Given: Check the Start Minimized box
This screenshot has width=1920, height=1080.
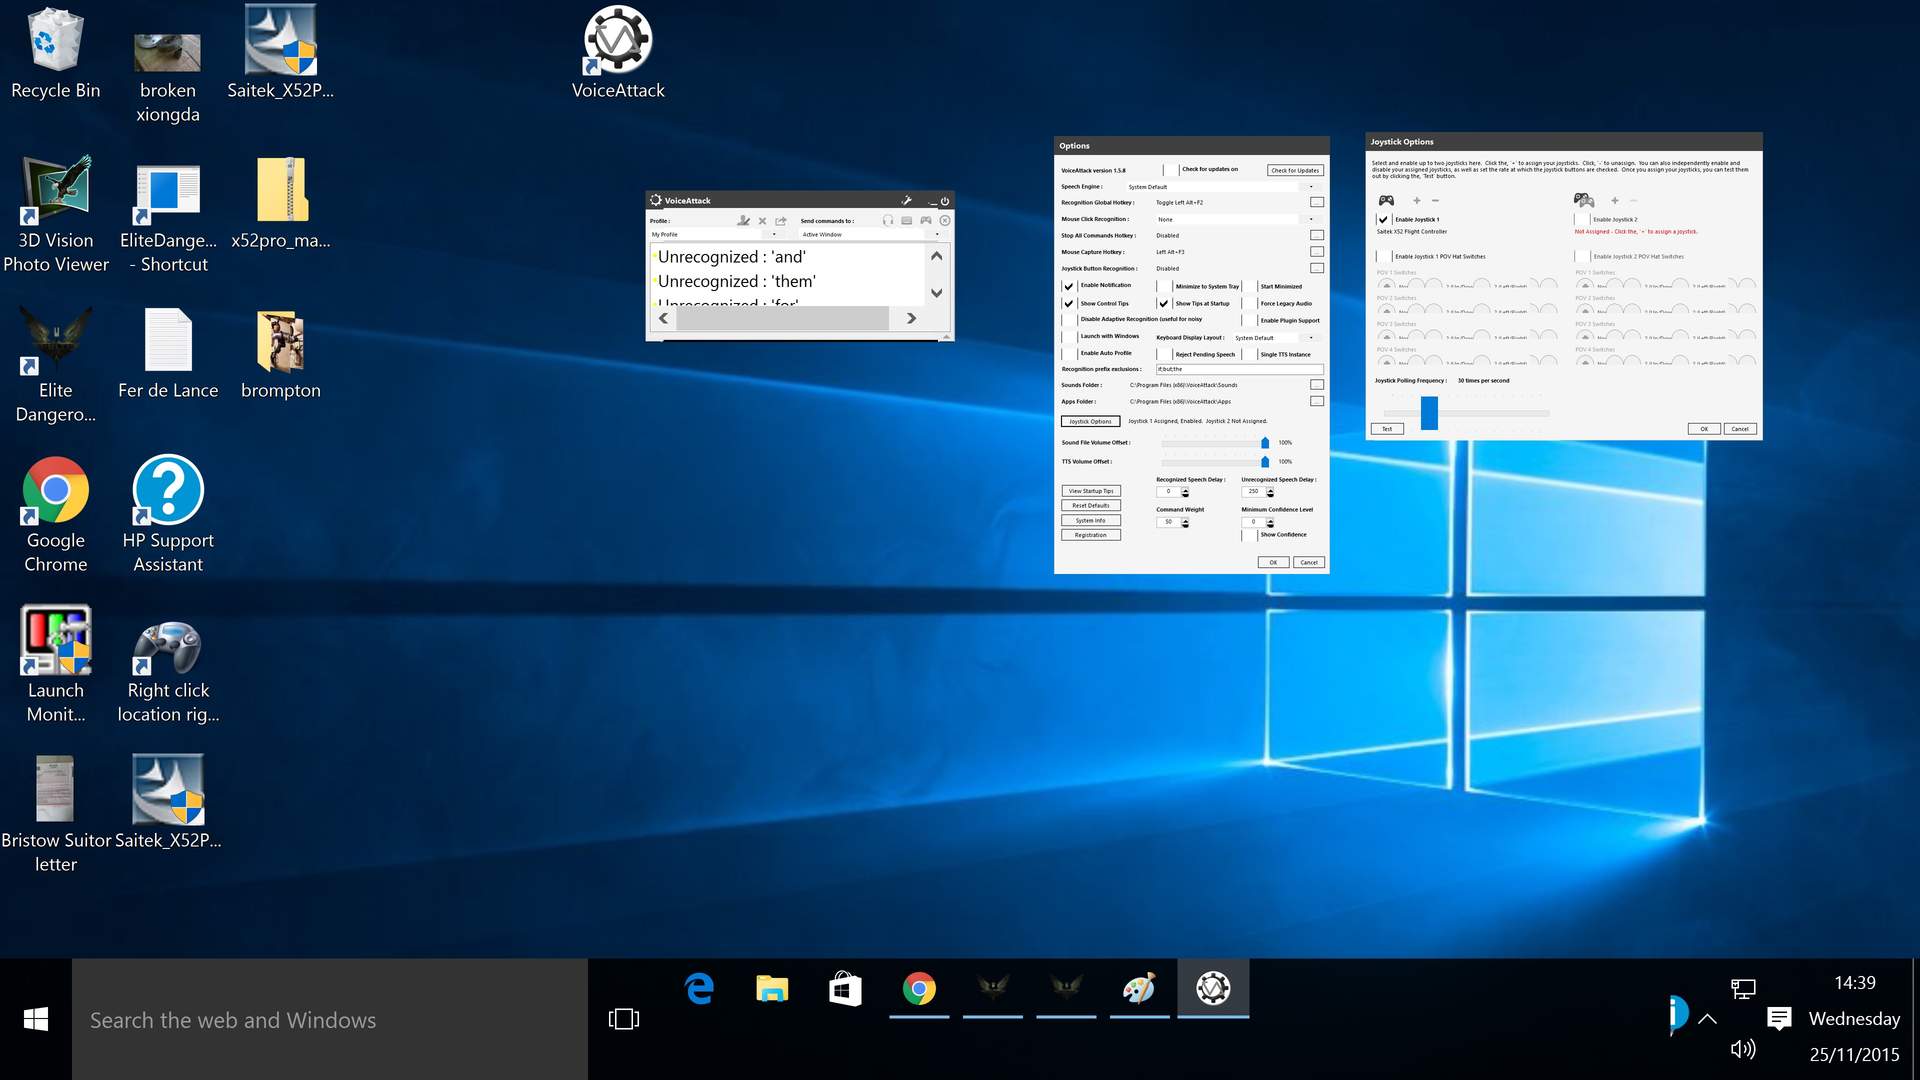Looking at the screenshot, I should click(x=1248, y=286).
